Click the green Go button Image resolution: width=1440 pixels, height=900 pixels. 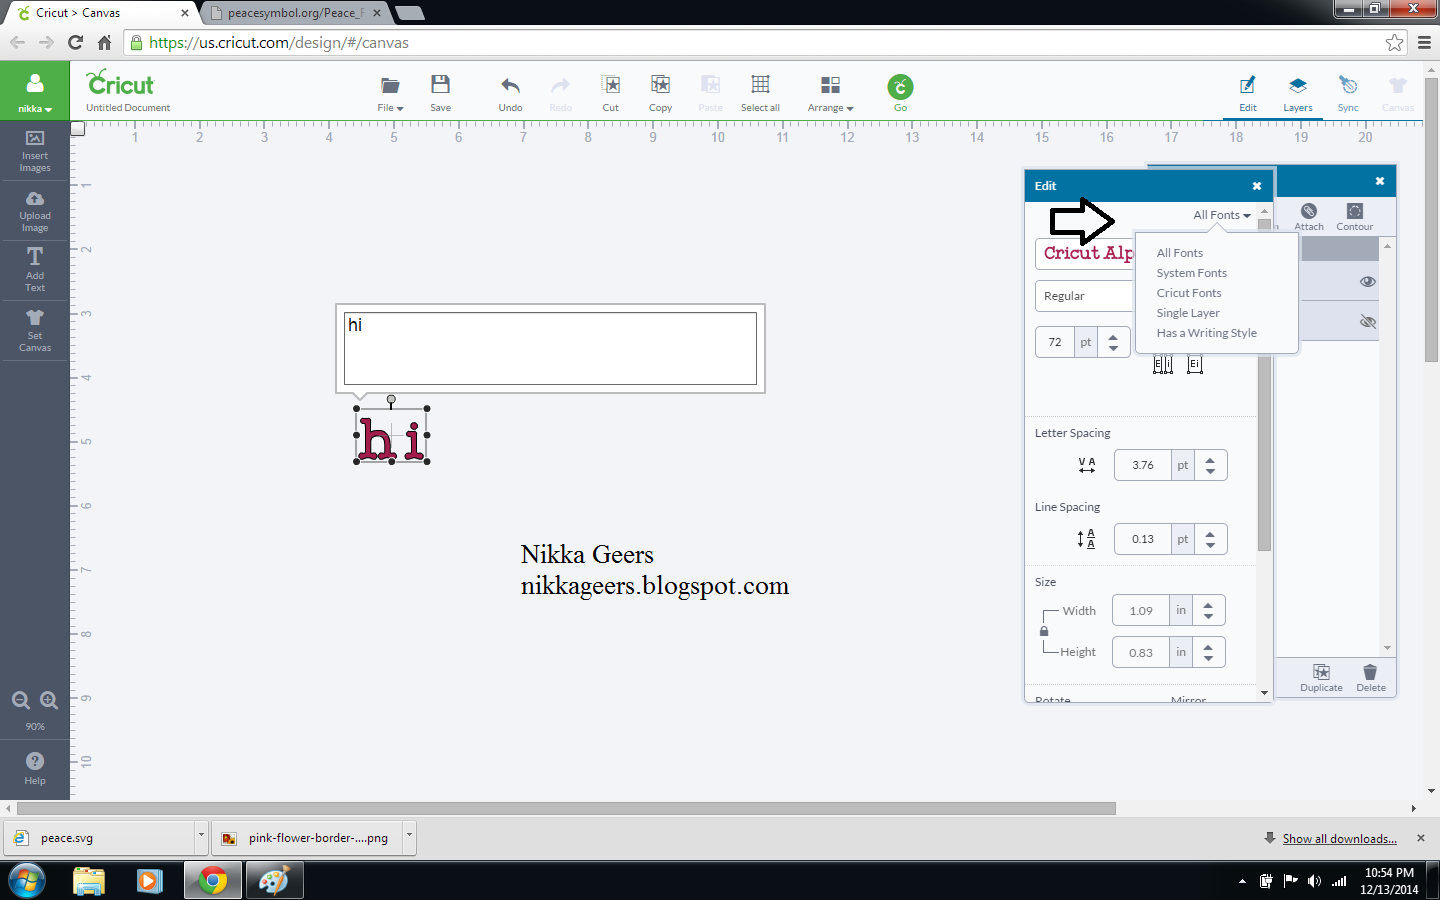pyautogui.click(x=899, y=88)
